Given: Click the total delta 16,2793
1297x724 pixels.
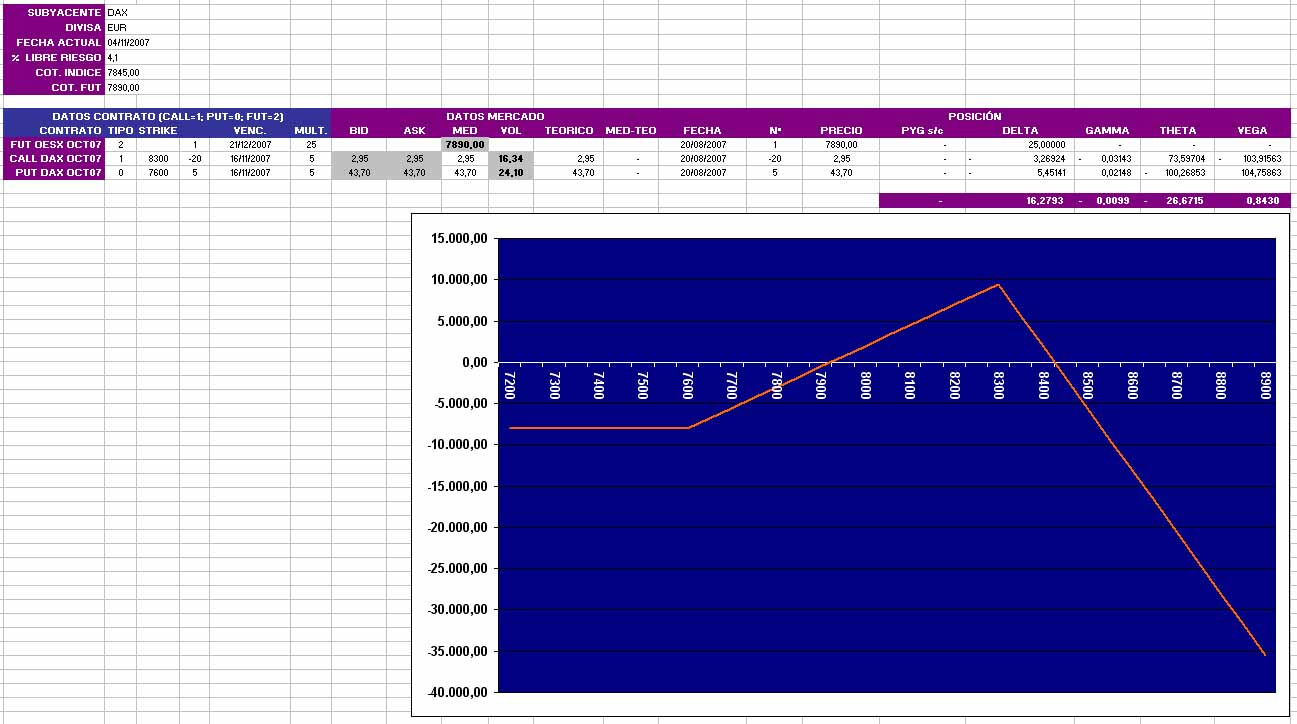Looking at the screenshot, I should tap(1045, 201).
